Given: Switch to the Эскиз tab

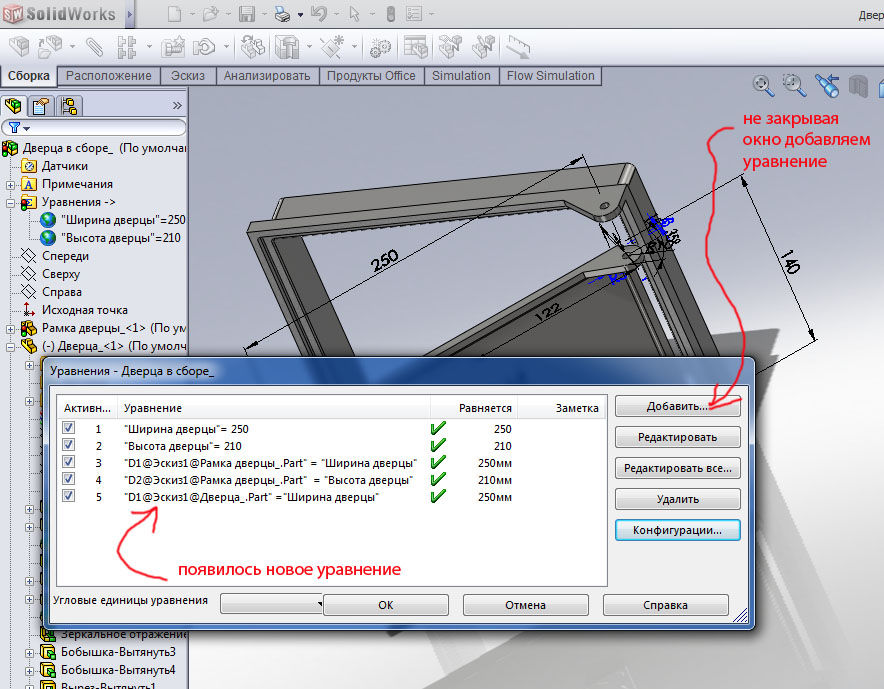Looking at the screenshot, I should click(x=187, y=76).
